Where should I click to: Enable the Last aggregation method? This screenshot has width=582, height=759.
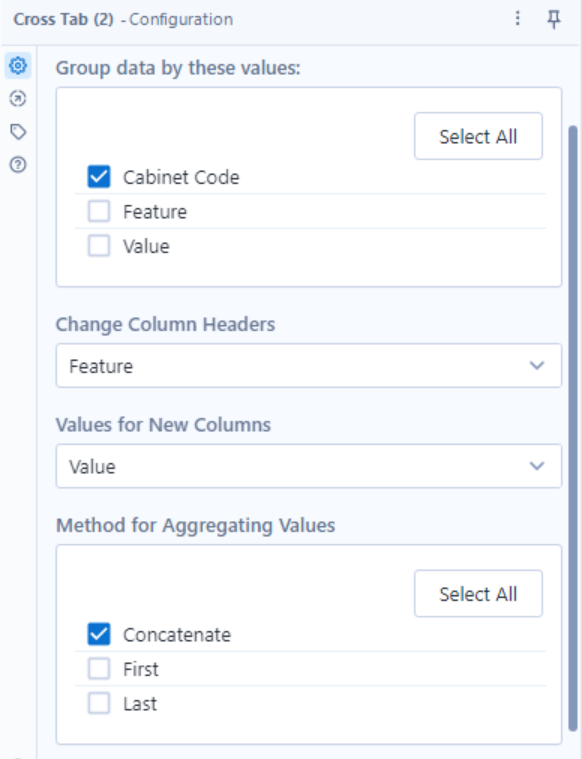pyautogui.click(x=99, y=703)
